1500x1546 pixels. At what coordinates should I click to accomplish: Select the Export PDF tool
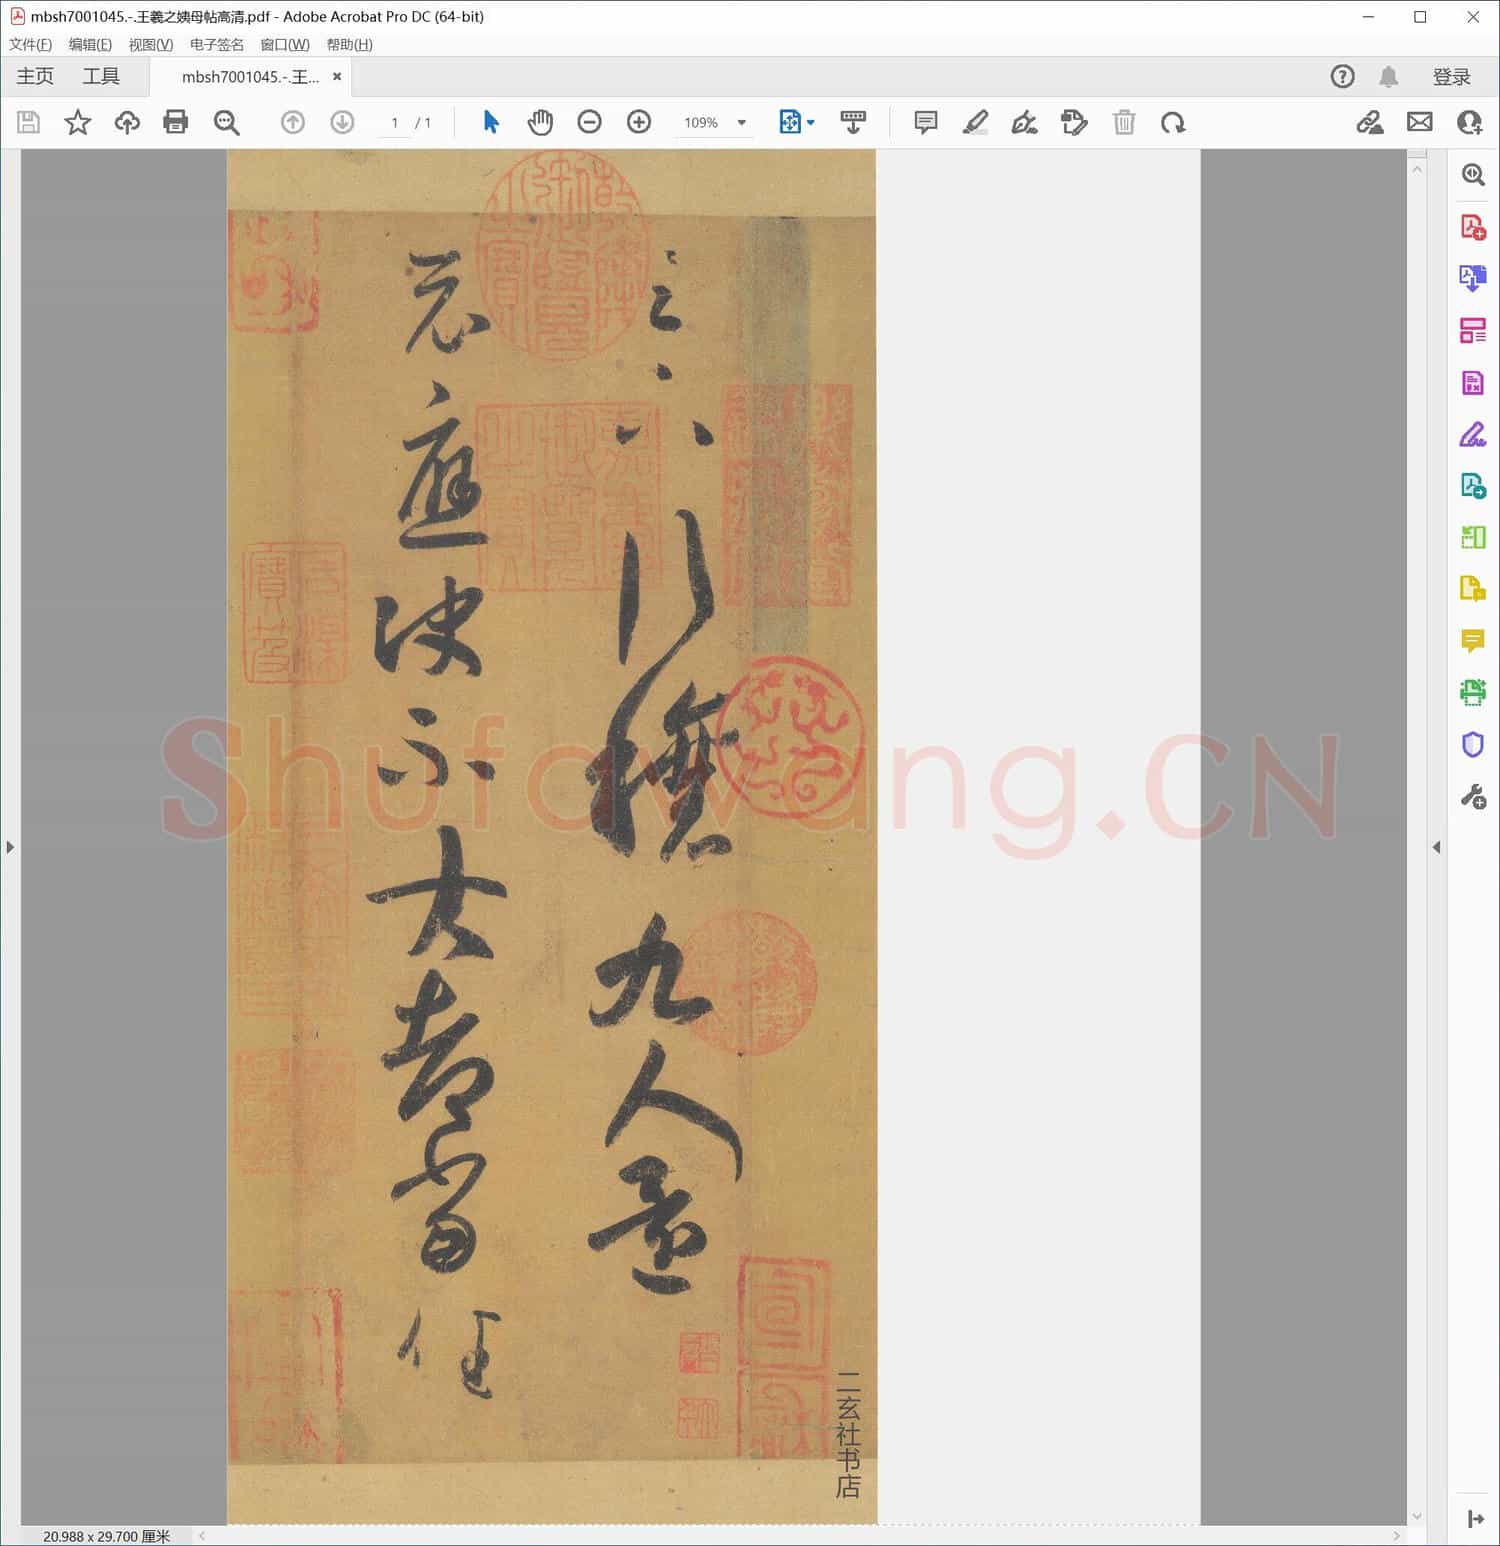pyautogui.click(x=1472, y=278)
